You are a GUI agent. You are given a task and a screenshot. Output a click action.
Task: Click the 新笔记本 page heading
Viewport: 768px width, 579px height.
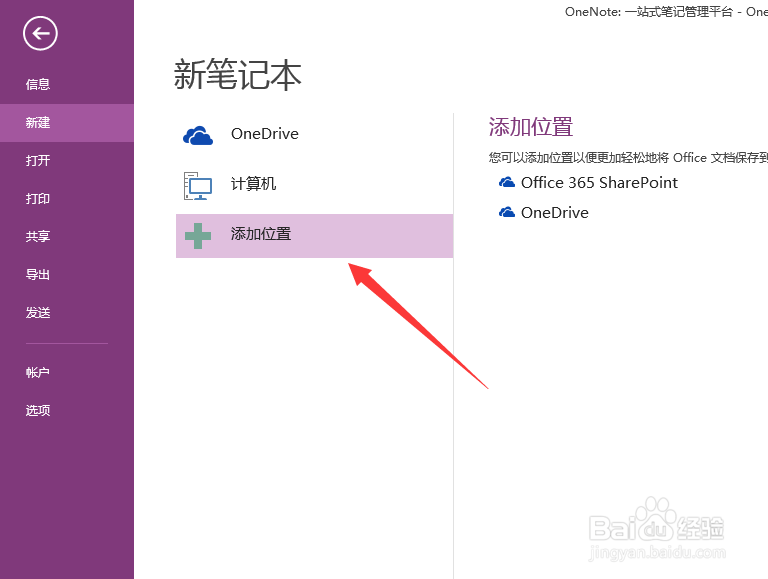(238, 75)
